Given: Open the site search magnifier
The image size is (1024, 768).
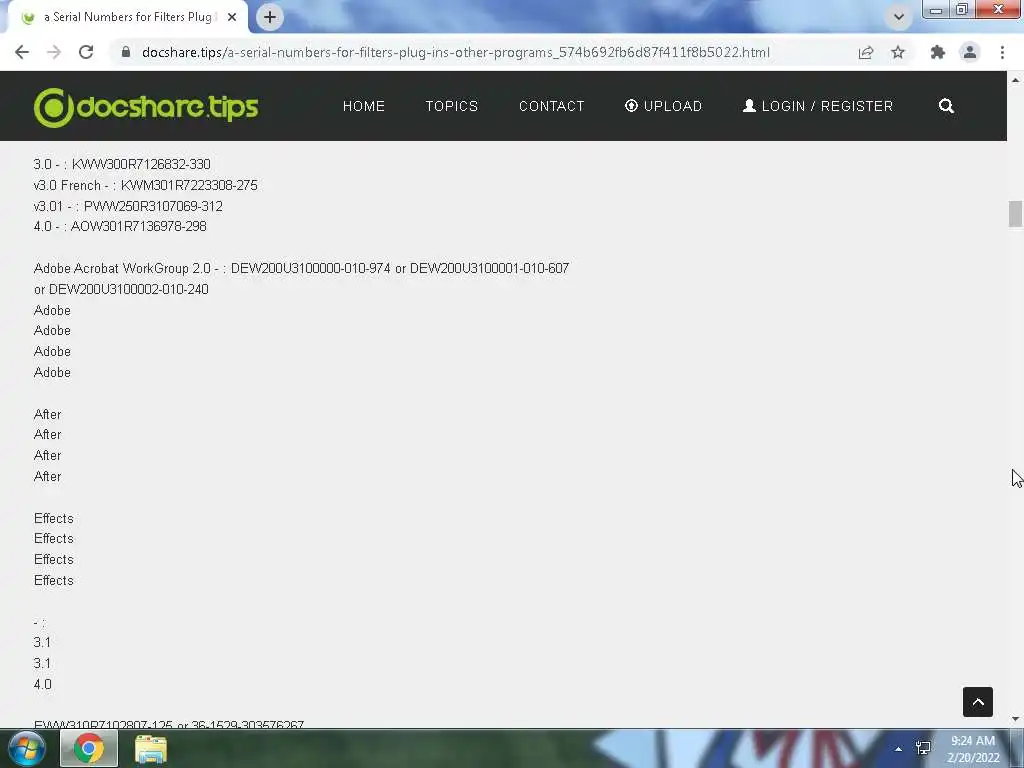Looking at the screenshot, I should click(946, 106).
